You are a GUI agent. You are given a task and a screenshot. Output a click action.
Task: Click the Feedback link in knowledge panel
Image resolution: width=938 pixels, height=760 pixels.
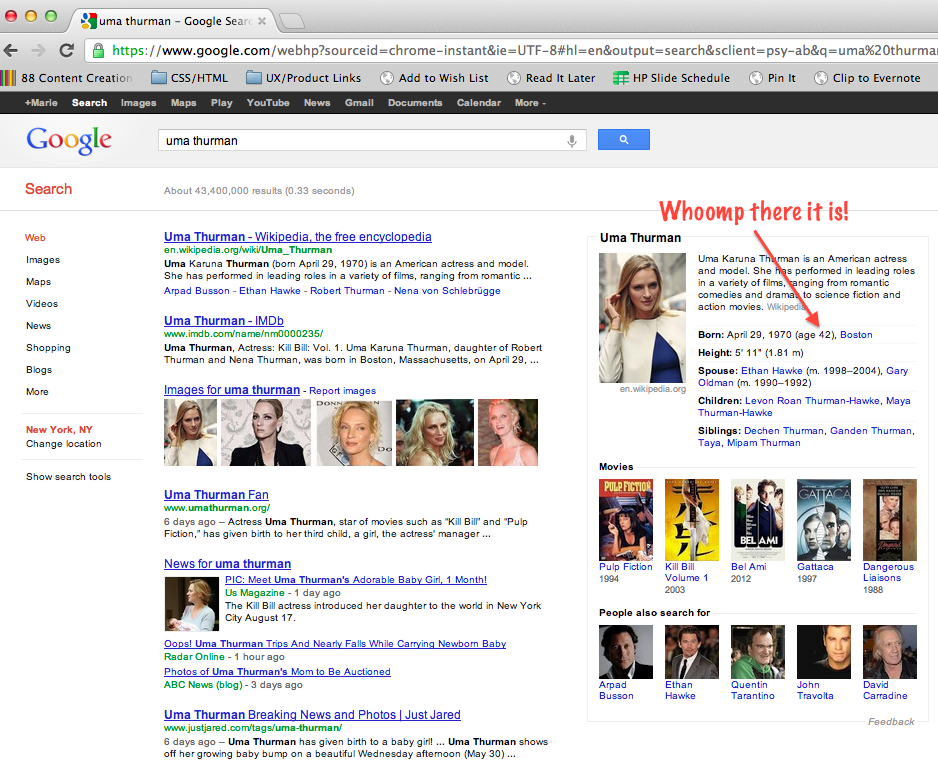pyautogui.click(x=891, y=722)
